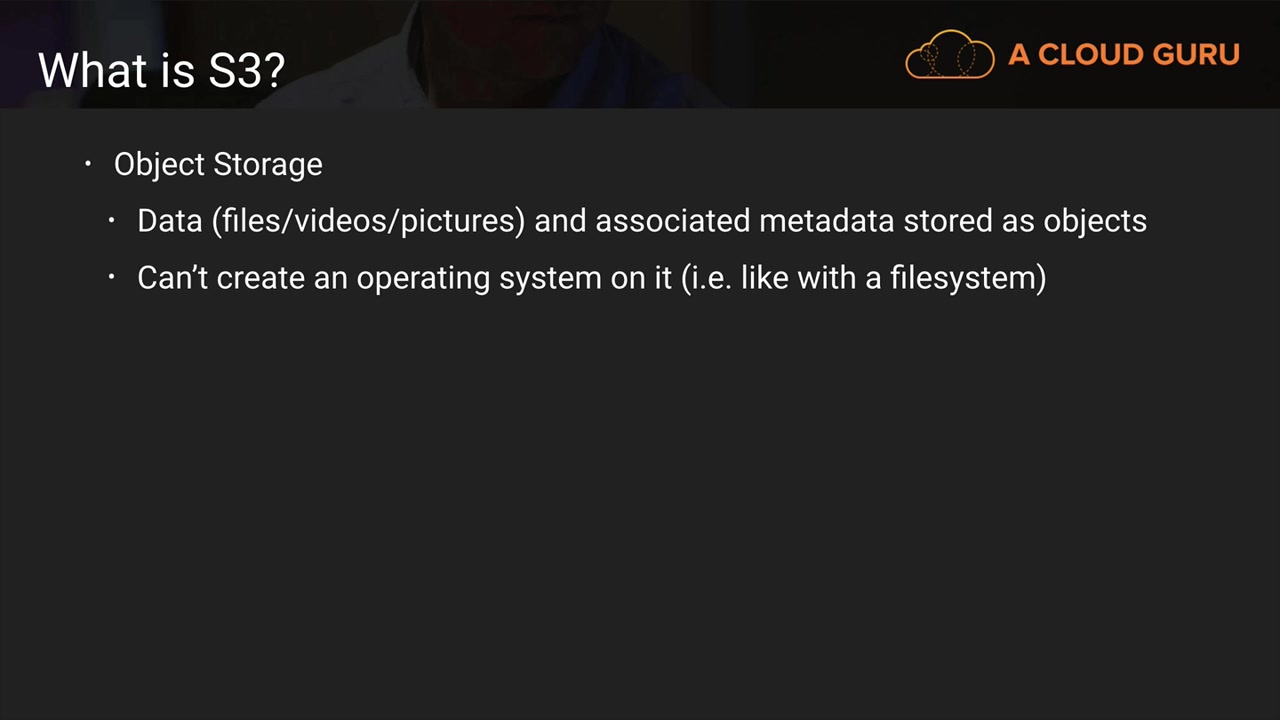Click the "(files/videos/pictures)" parenthetical text

368,221
